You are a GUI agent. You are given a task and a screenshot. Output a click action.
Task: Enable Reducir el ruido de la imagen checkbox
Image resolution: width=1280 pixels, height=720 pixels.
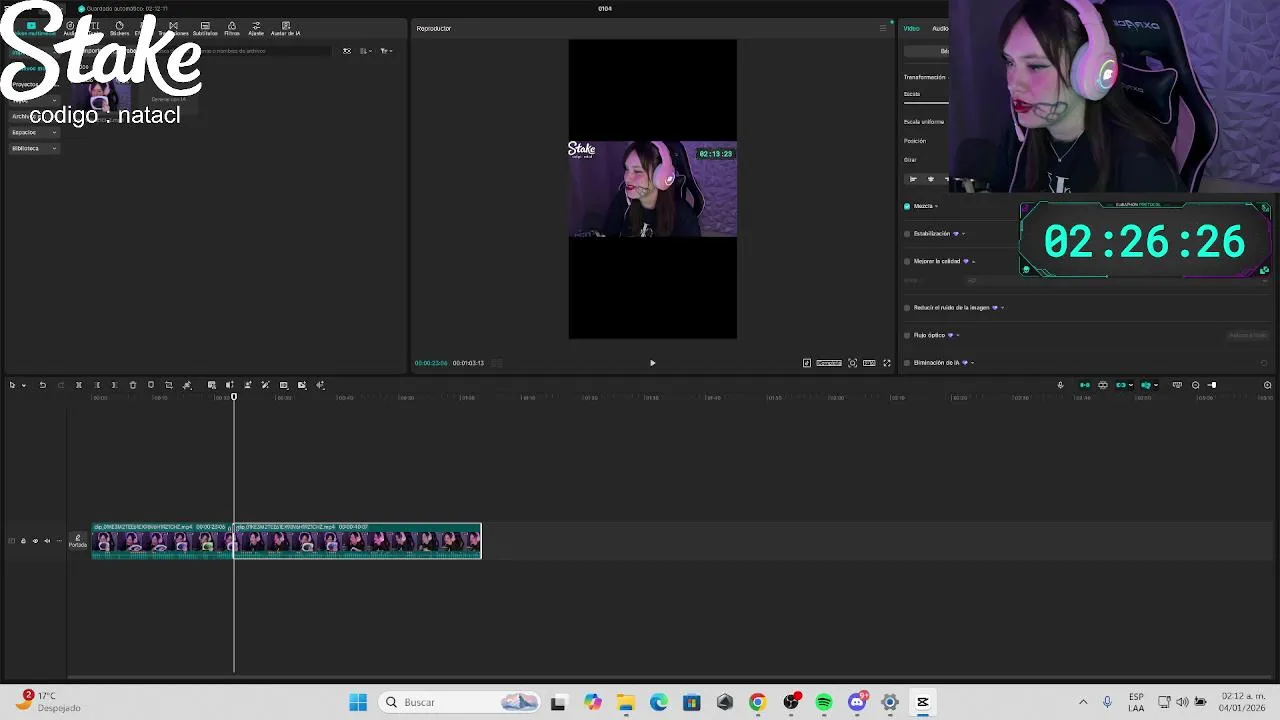click(907, 308)
